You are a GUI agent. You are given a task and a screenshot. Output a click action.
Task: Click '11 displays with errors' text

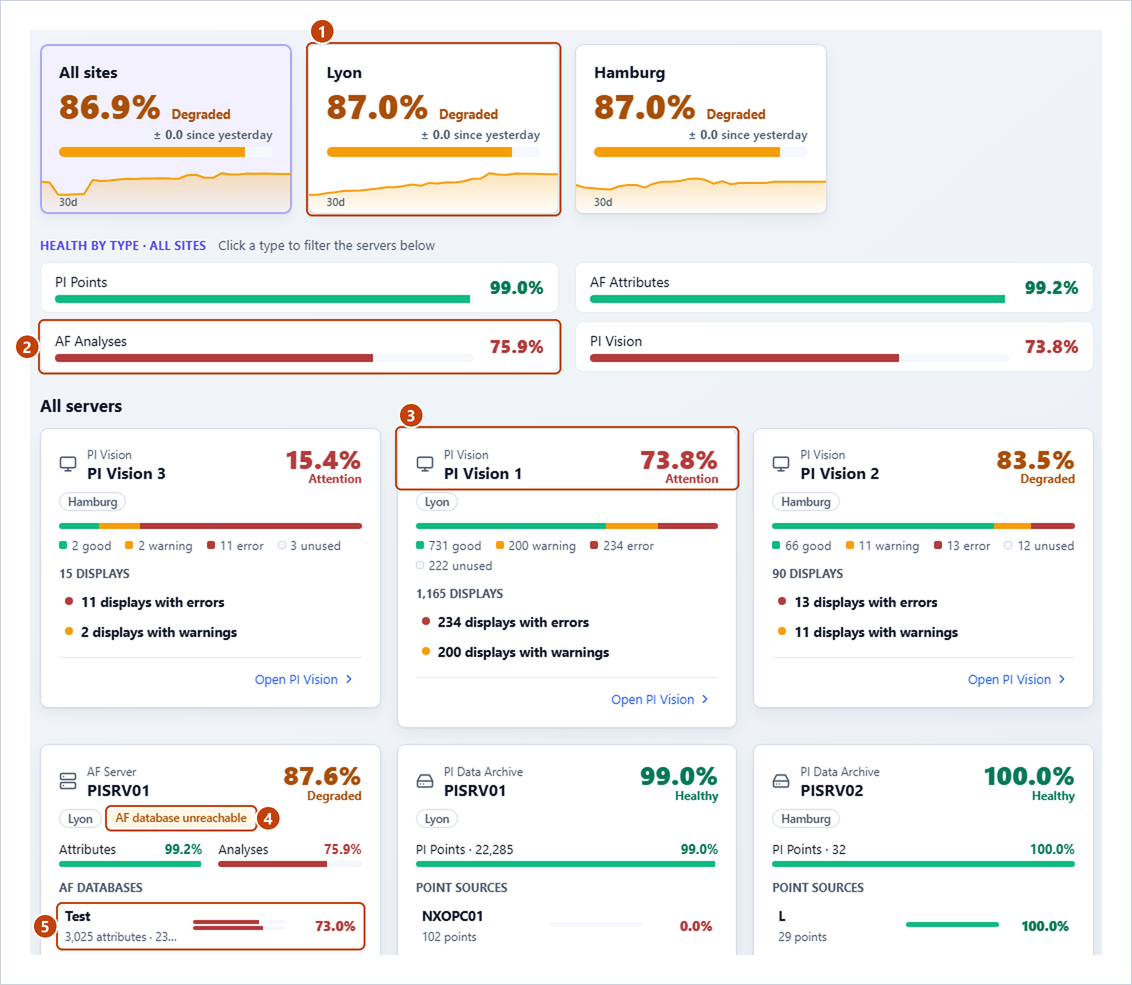click(152, 602)
